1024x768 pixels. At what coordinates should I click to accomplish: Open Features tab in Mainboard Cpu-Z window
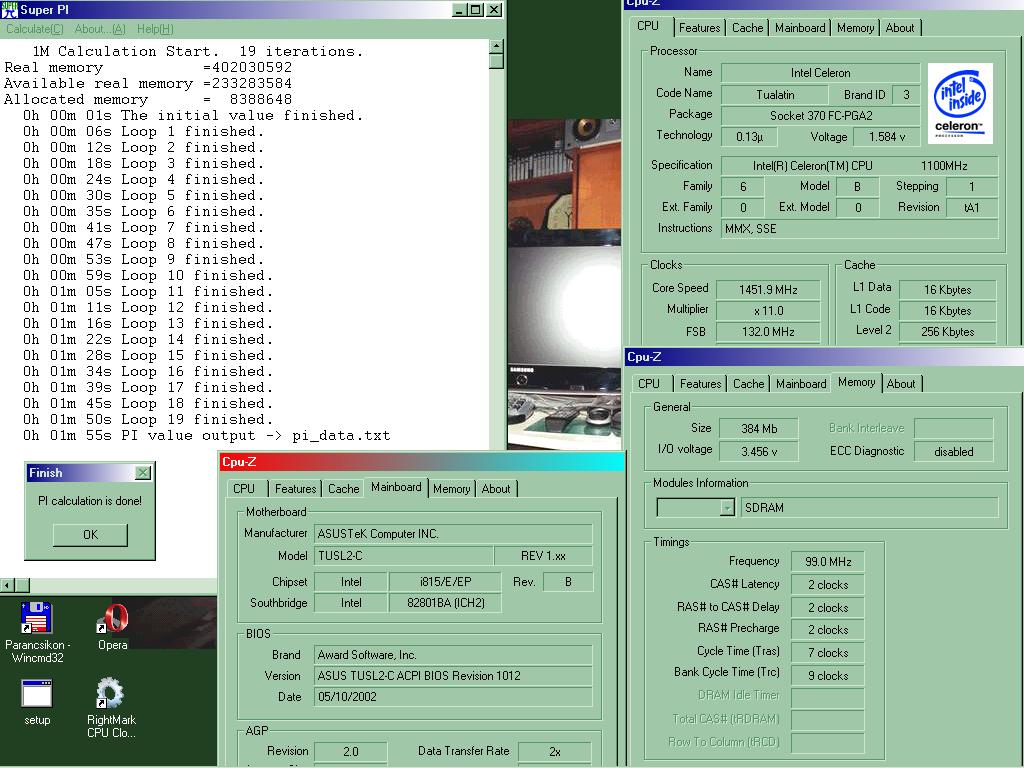[295, 488]
